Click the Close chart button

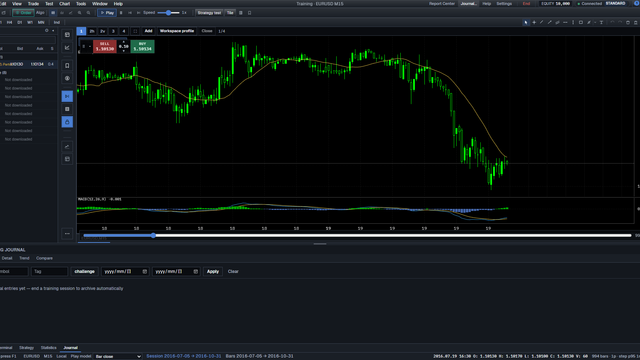pos(207,31)
